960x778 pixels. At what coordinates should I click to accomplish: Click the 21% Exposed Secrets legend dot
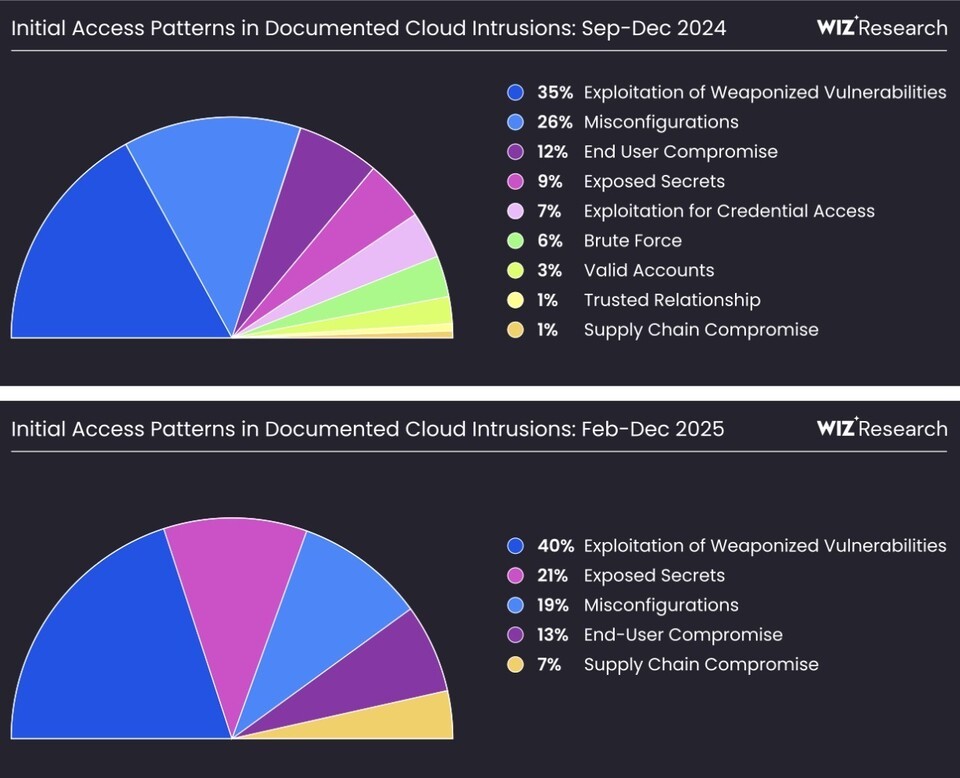(x=516, y=576)
